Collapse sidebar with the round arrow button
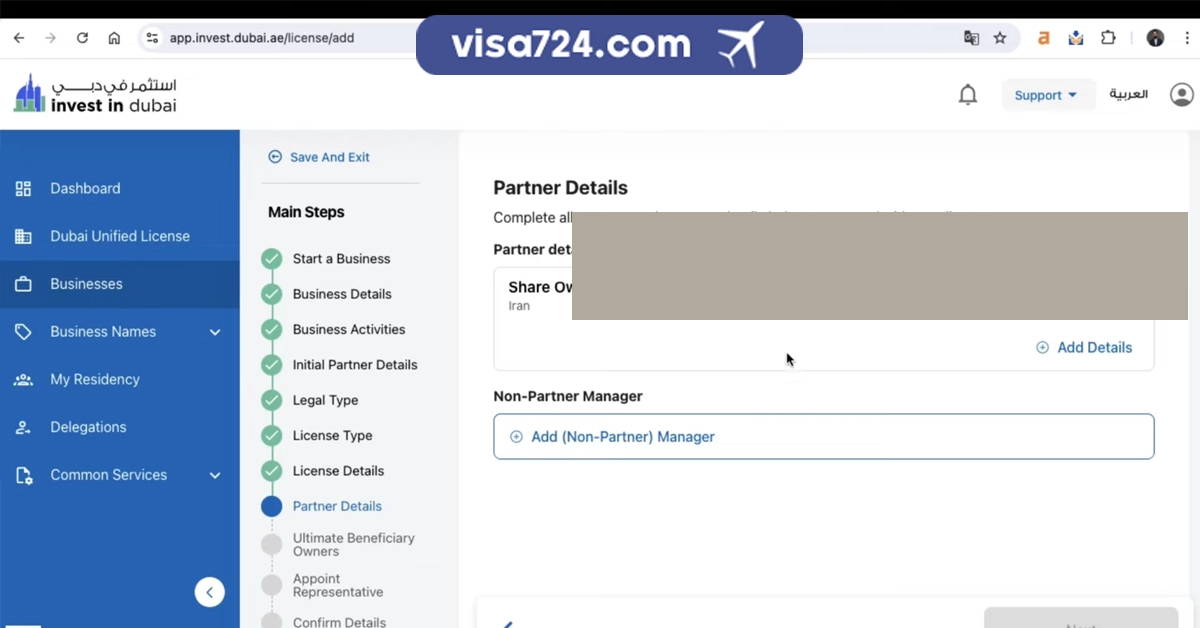Viewport: 1200px width, 628px height. (209, 592)
